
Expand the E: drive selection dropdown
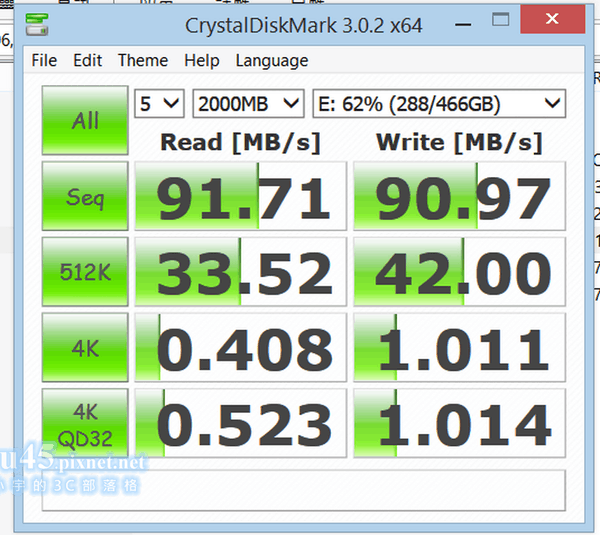[x=439, y=104]
